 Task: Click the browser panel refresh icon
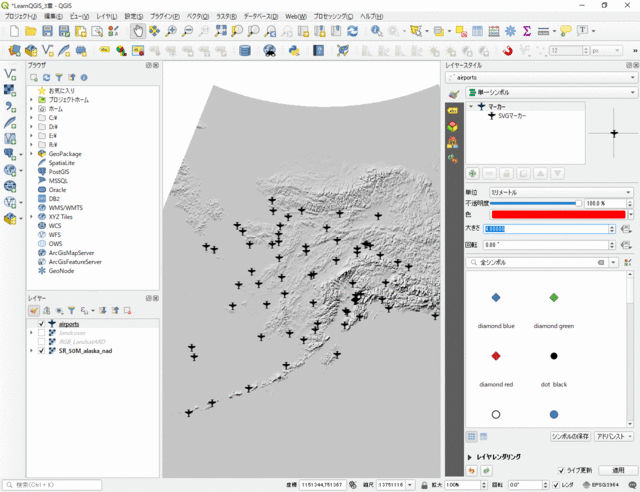[x=47, y=78]
